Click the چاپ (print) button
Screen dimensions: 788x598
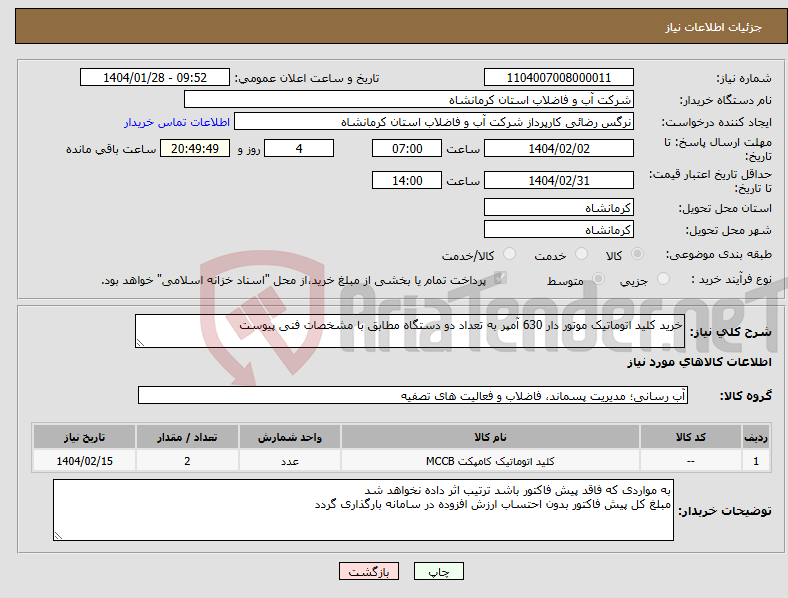click(x=439, y=571)
